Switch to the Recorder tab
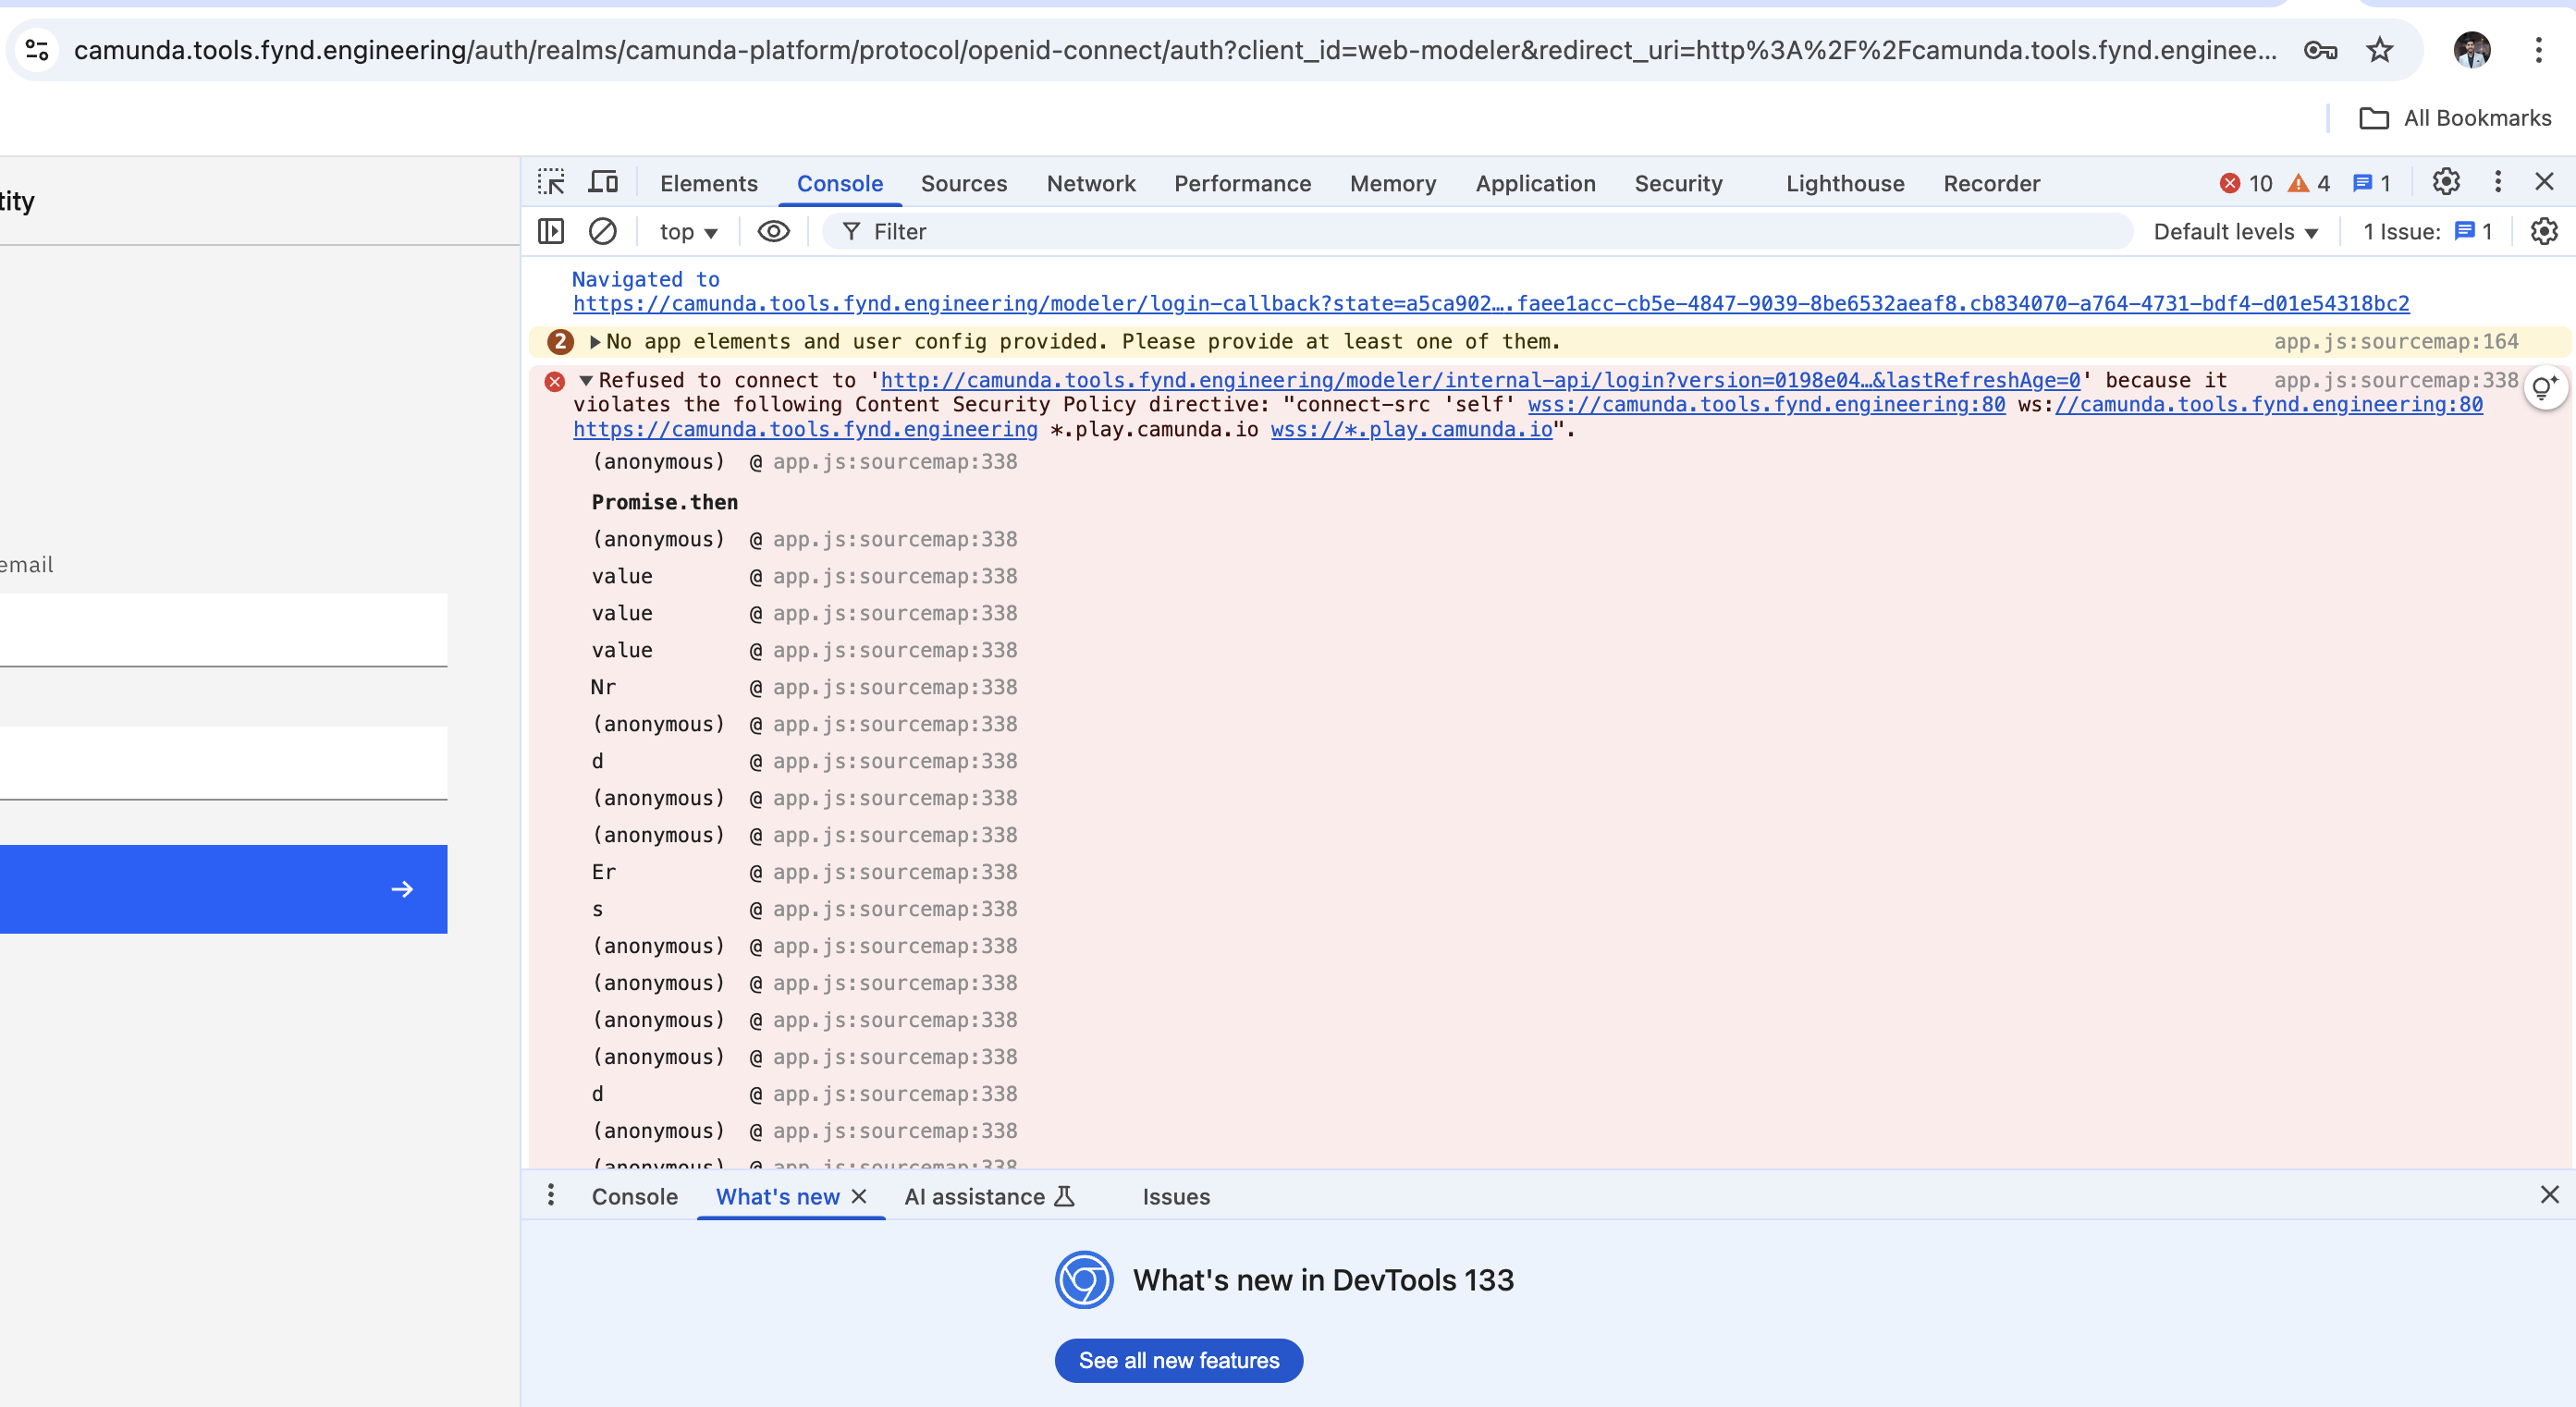This screenshot has height=1407, width=2576. click(1991, 183)
